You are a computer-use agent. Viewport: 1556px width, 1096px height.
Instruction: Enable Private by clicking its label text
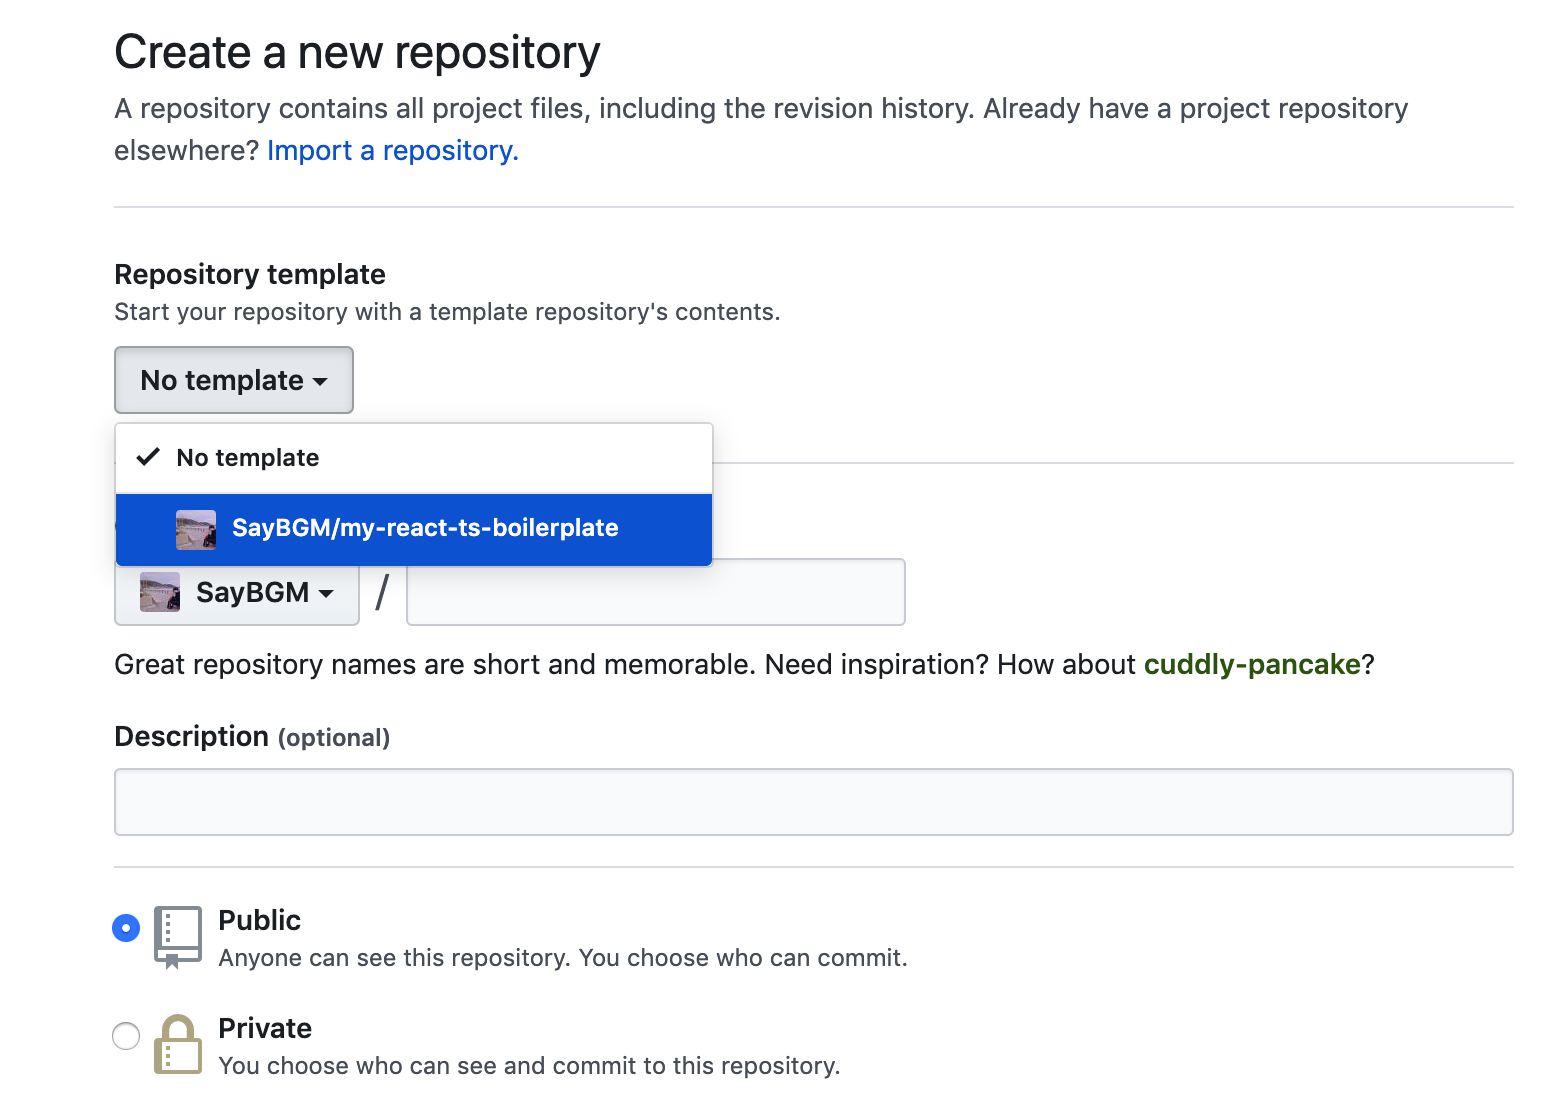pyautogui.click(x=264, y=1028)
